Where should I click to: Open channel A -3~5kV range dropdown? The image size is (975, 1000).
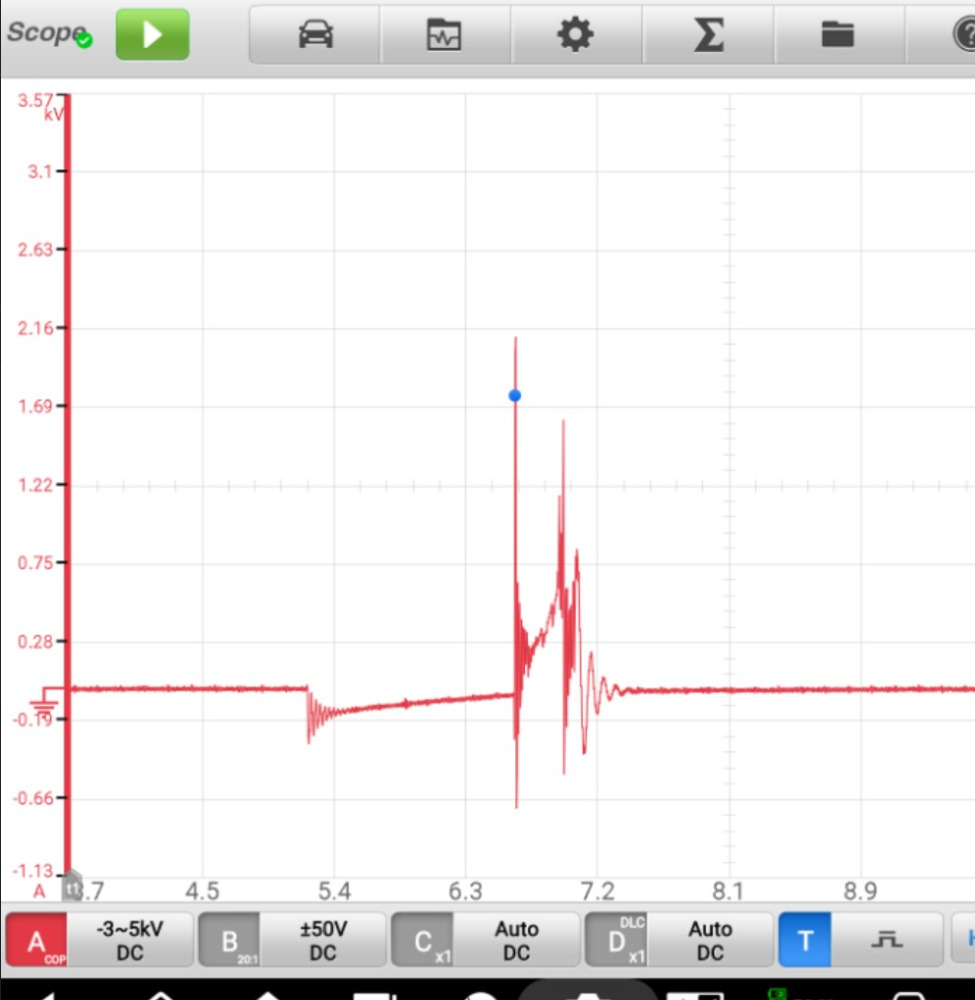(x=130, y=940)
